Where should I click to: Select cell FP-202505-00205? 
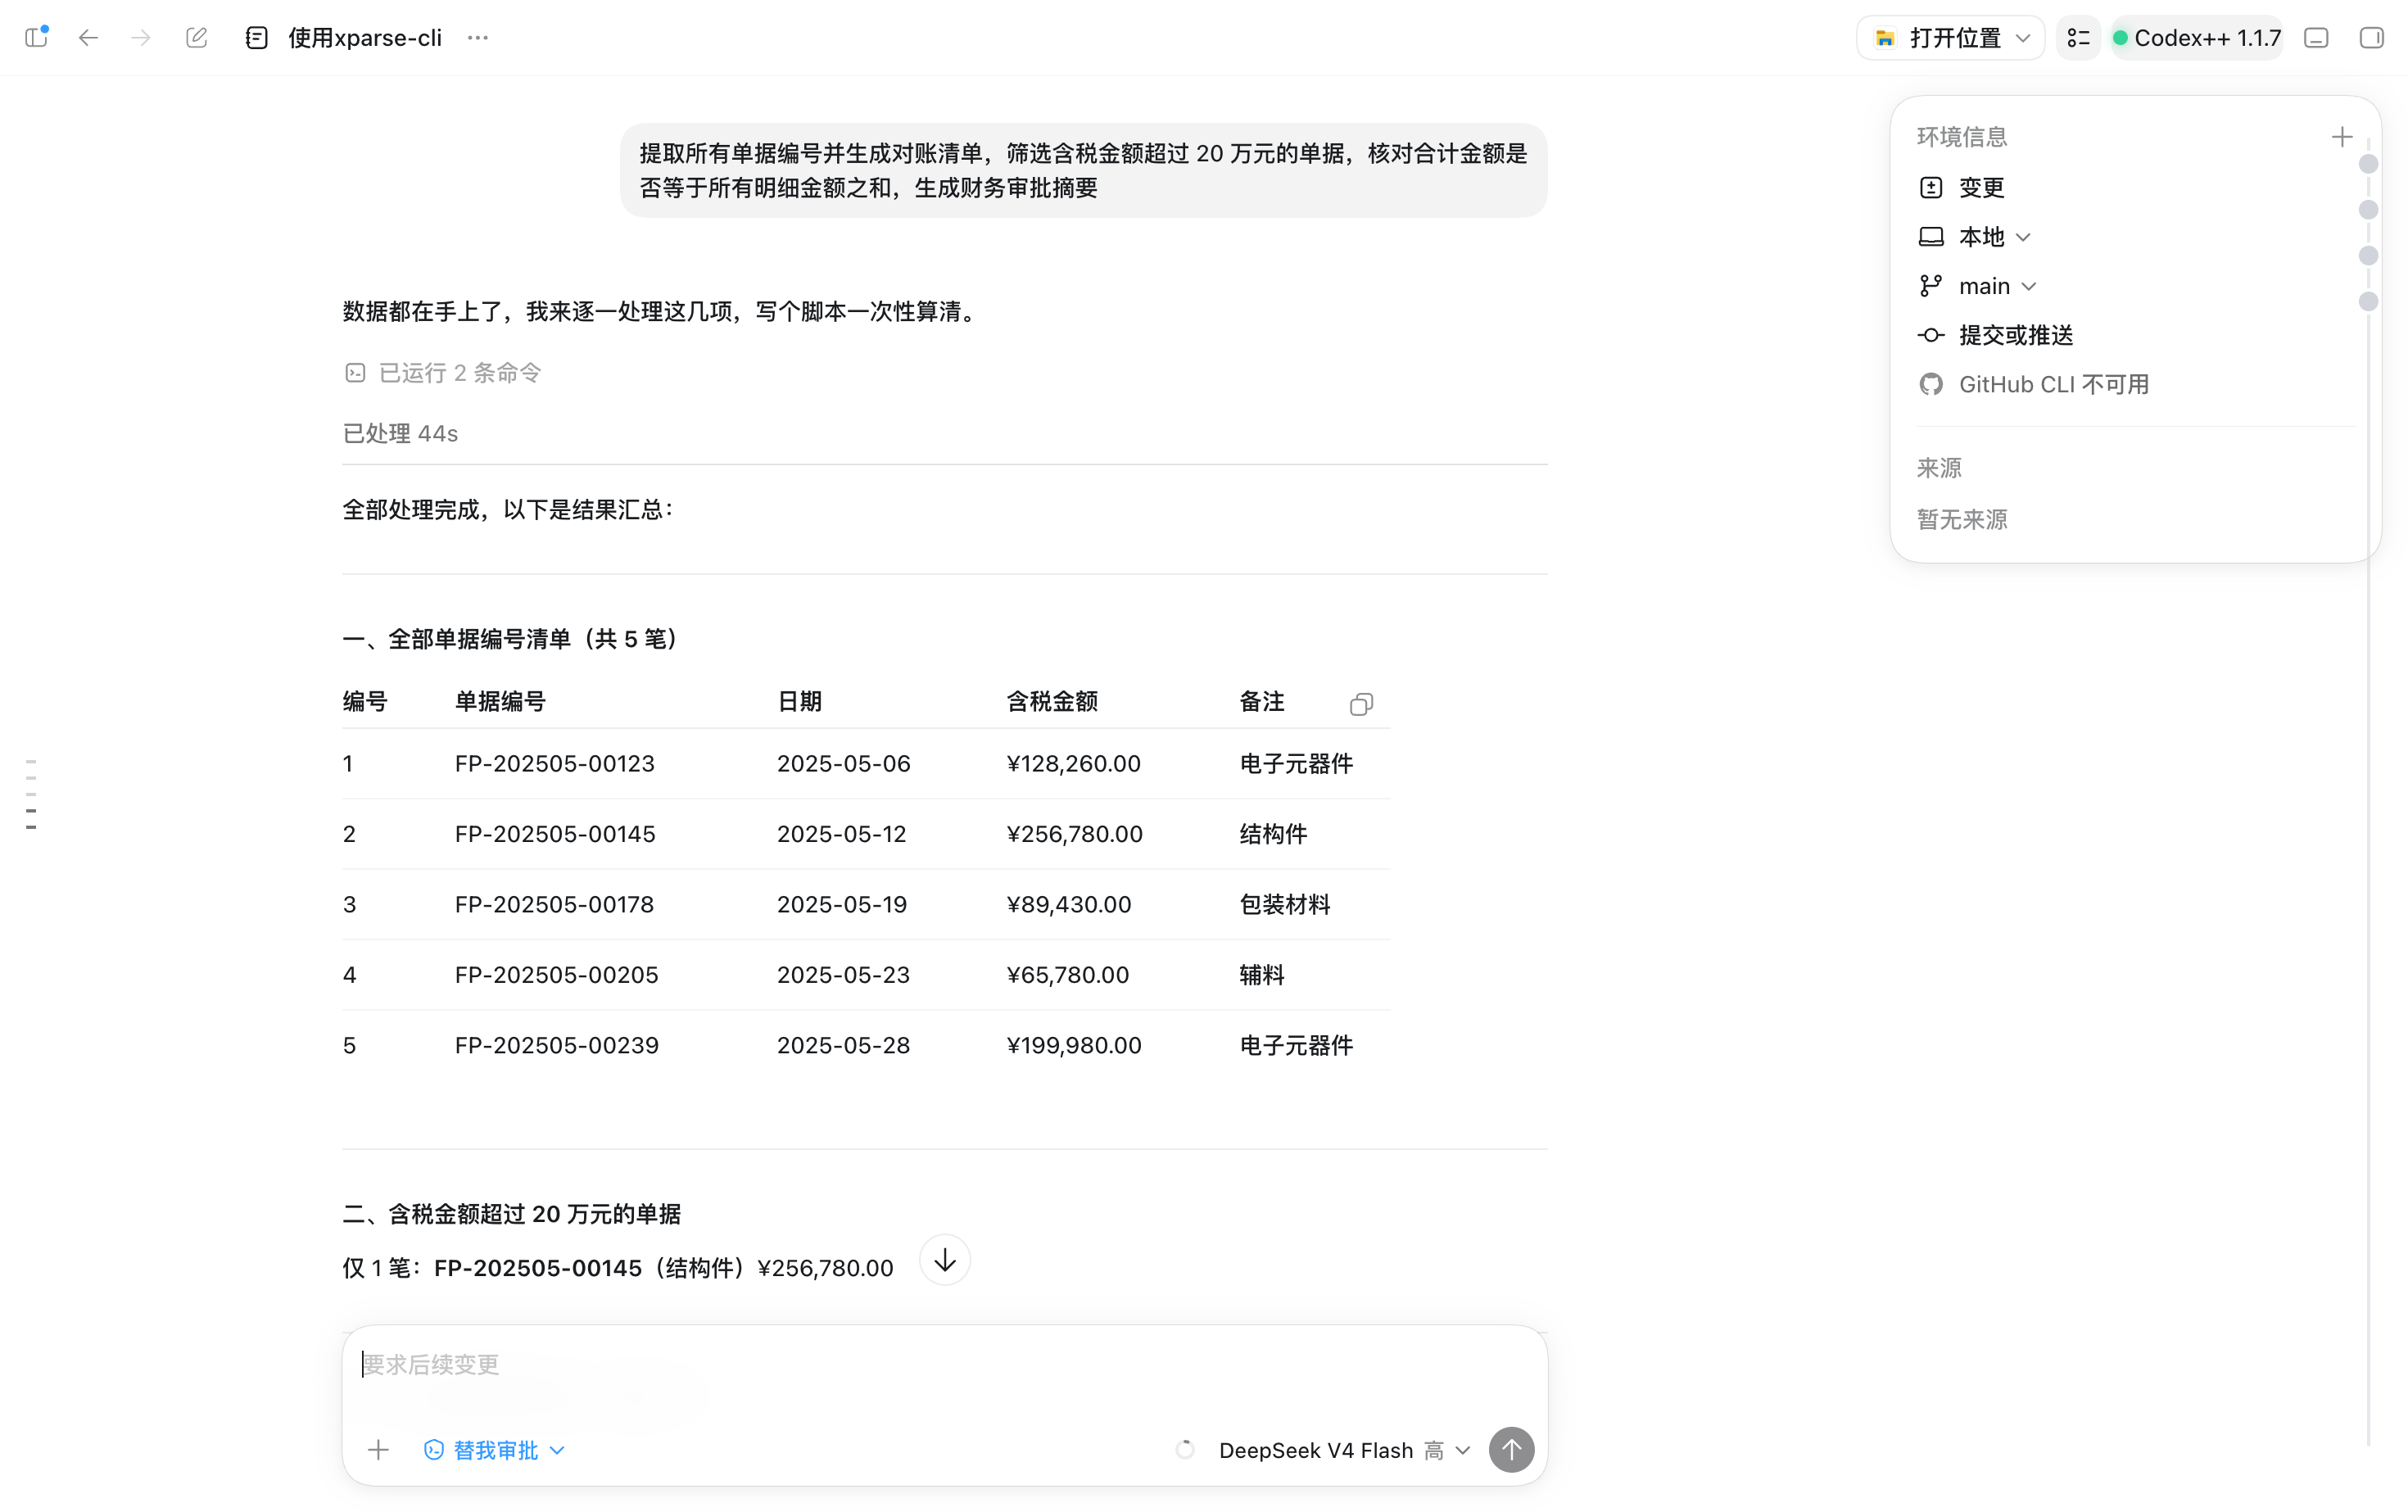(557, 975)
